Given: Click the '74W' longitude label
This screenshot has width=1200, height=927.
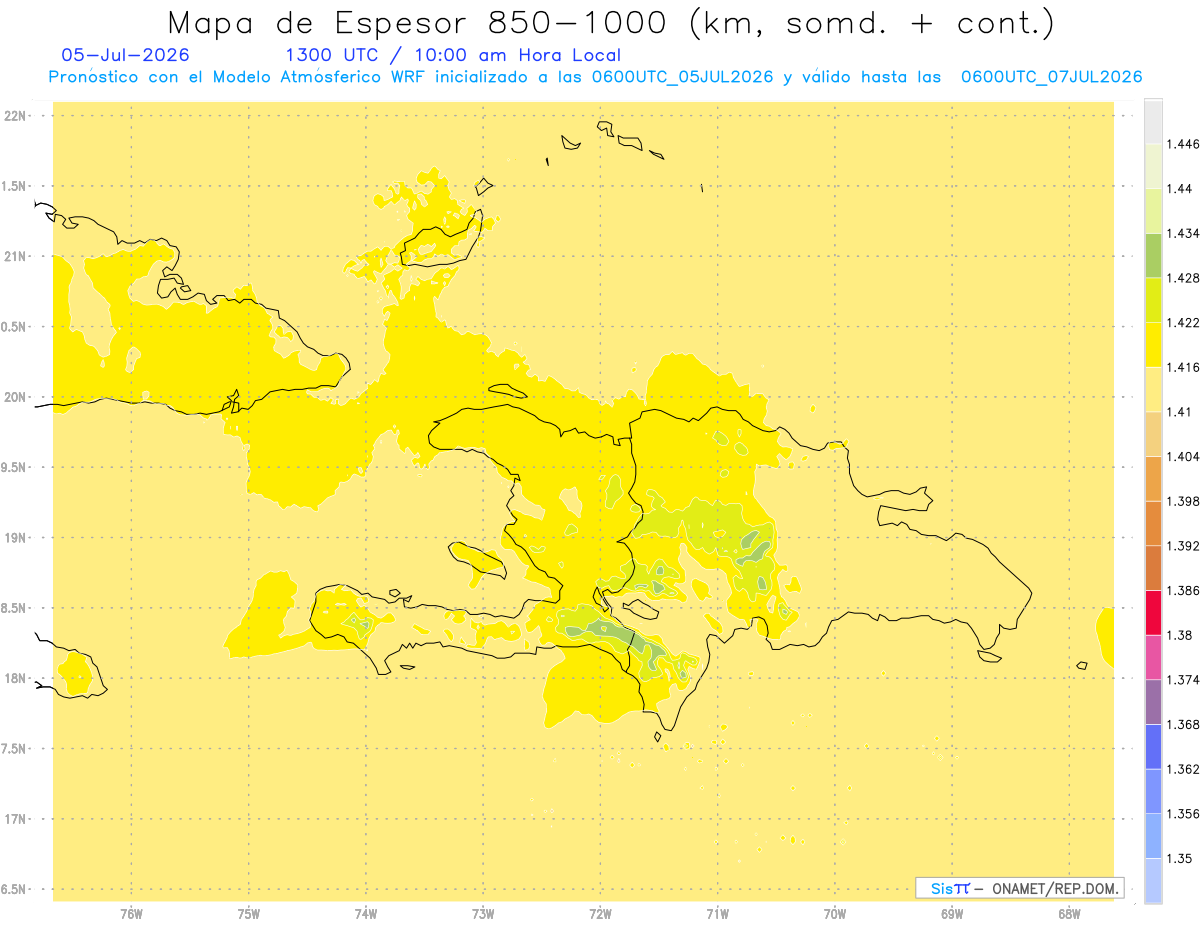Looking at the screenshot, I should 366,913.
